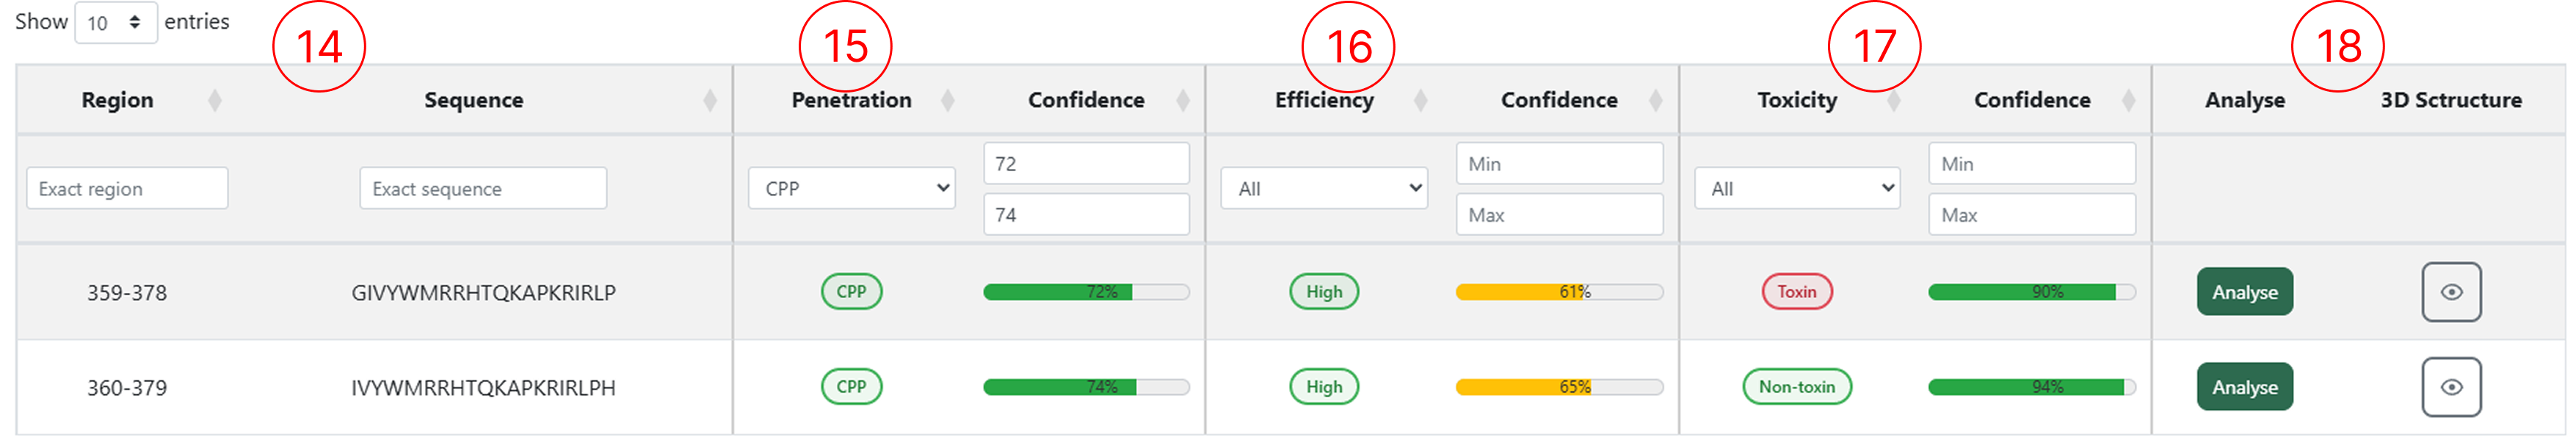
Task: Open the Toxicity All filter dropdown
Action: [x=1797, y=188]
